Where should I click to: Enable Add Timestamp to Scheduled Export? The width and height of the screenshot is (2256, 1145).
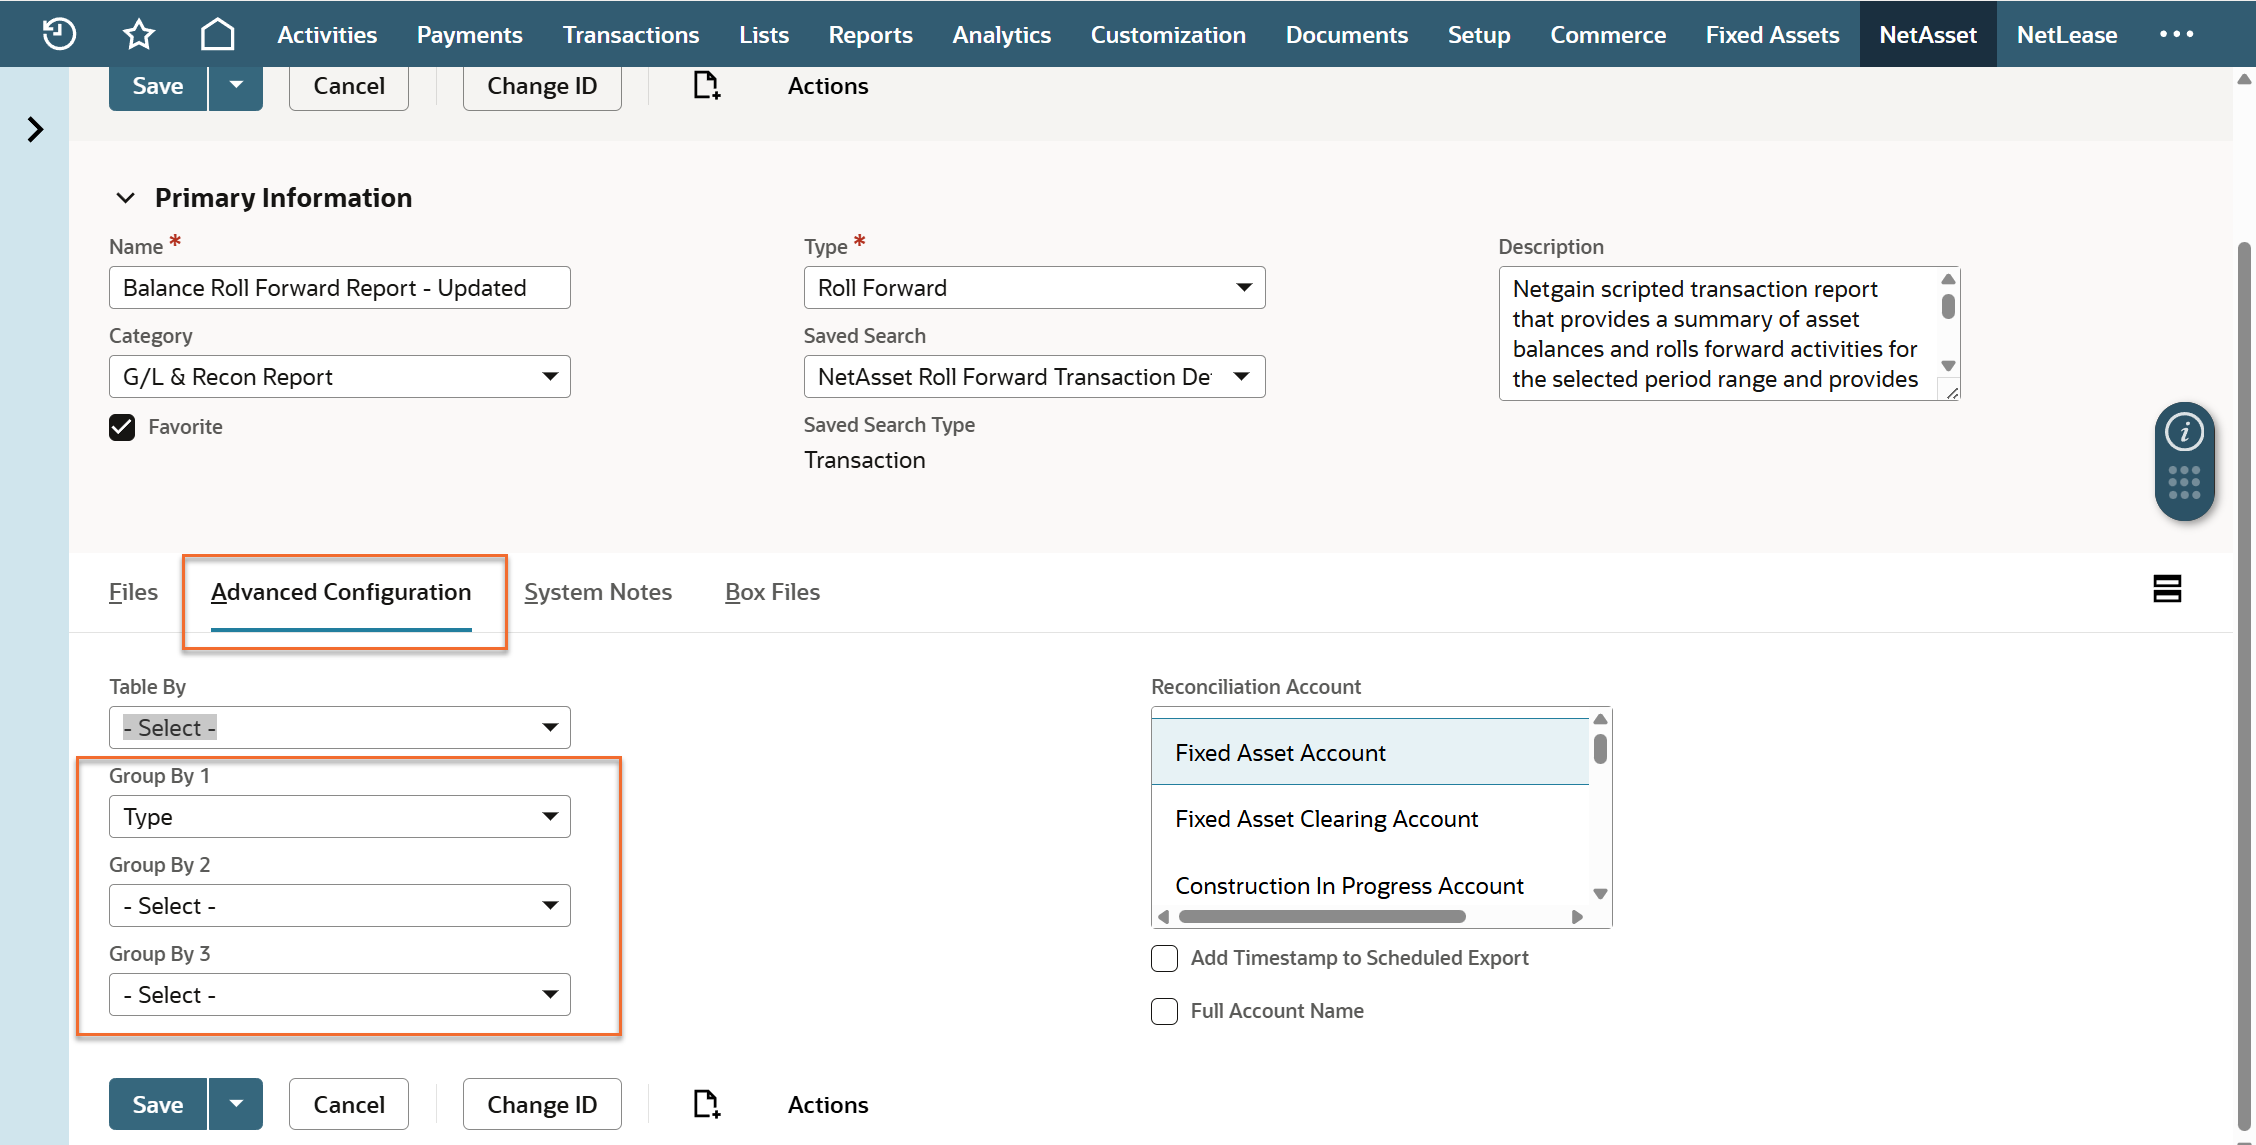point(1164,958)
